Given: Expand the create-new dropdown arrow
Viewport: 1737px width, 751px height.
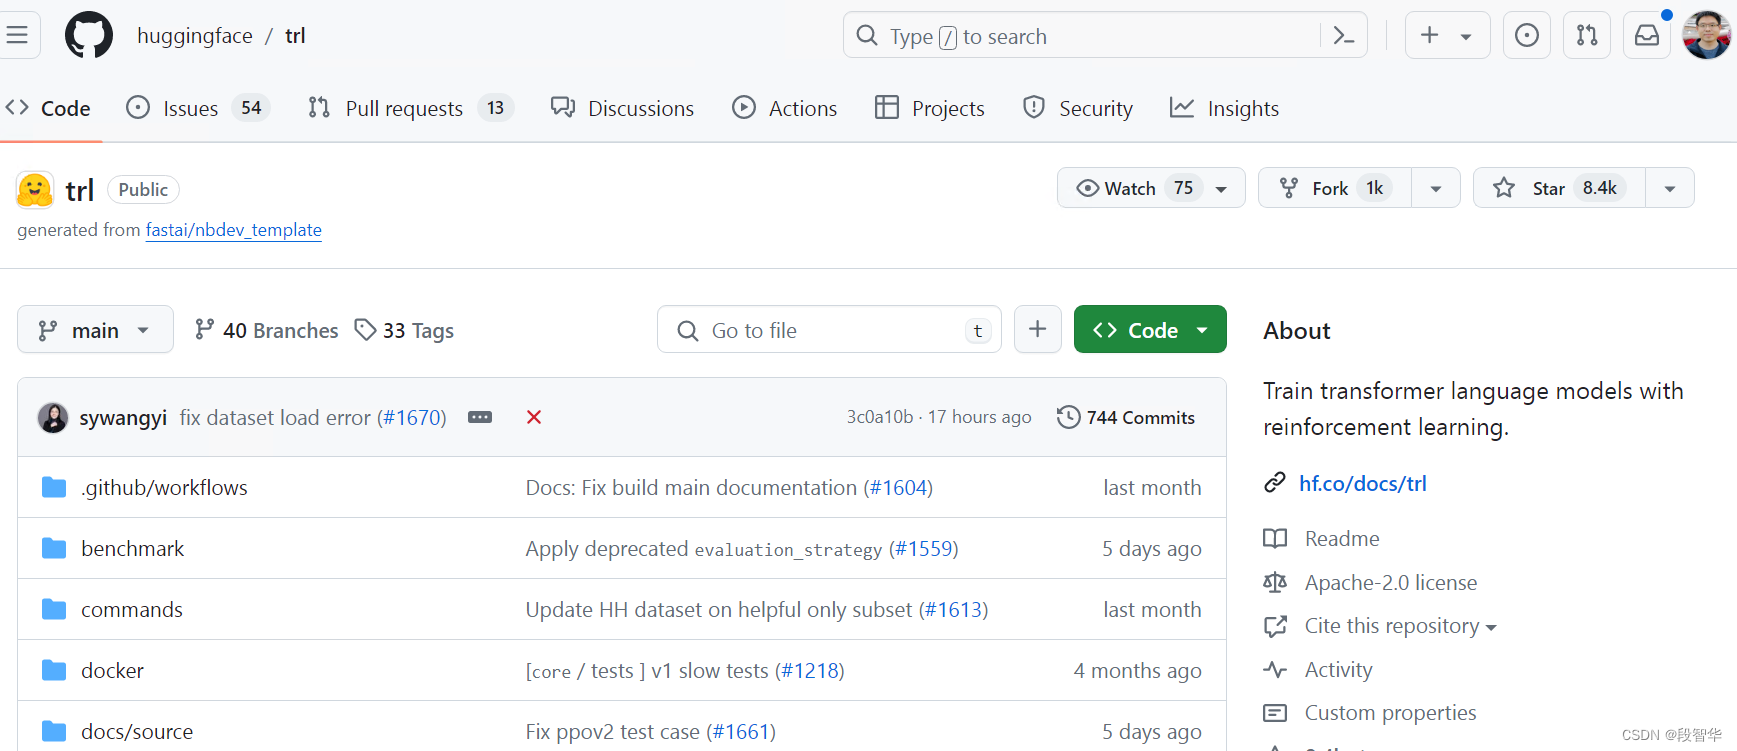Looking at the screenshot, I should coord(1466,36).
